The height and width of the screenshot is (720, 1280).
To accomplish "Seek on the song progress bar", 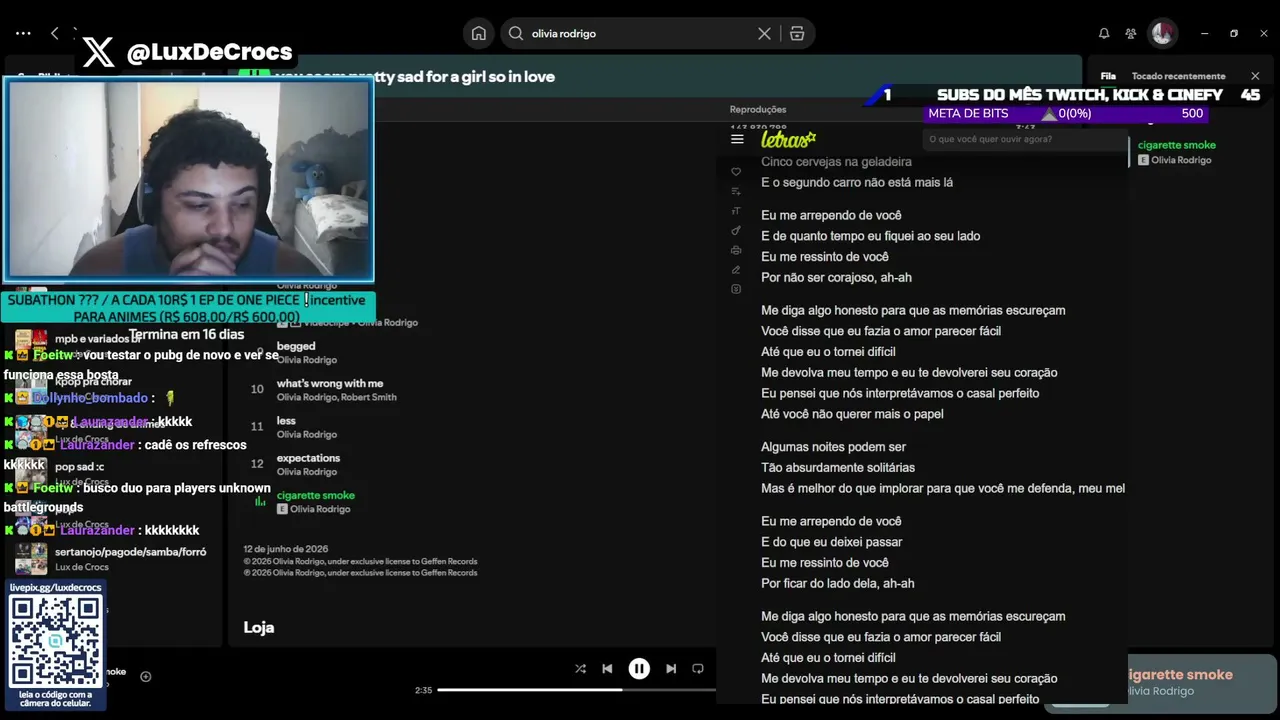I will [x=576, y=690].
